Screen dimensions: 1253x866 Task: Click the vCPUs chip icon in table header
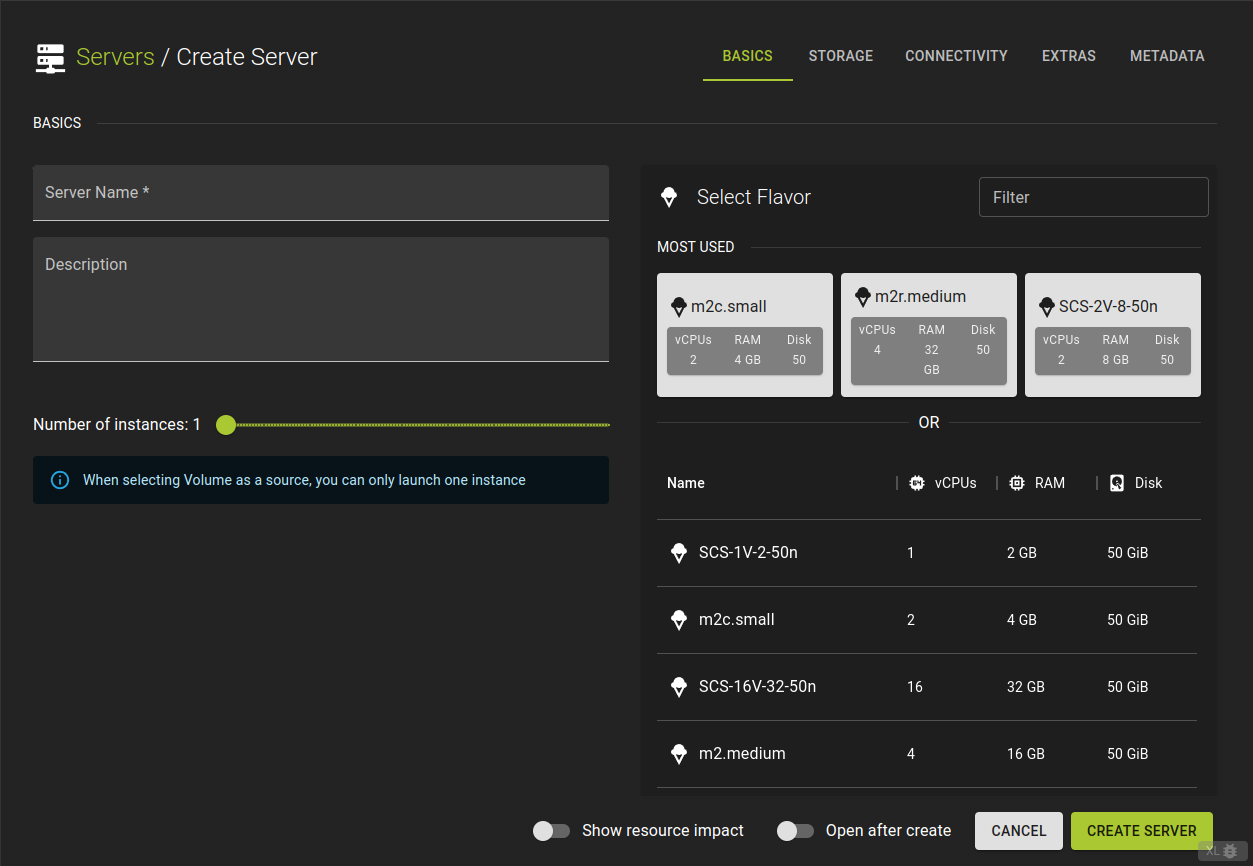(917, 483)
